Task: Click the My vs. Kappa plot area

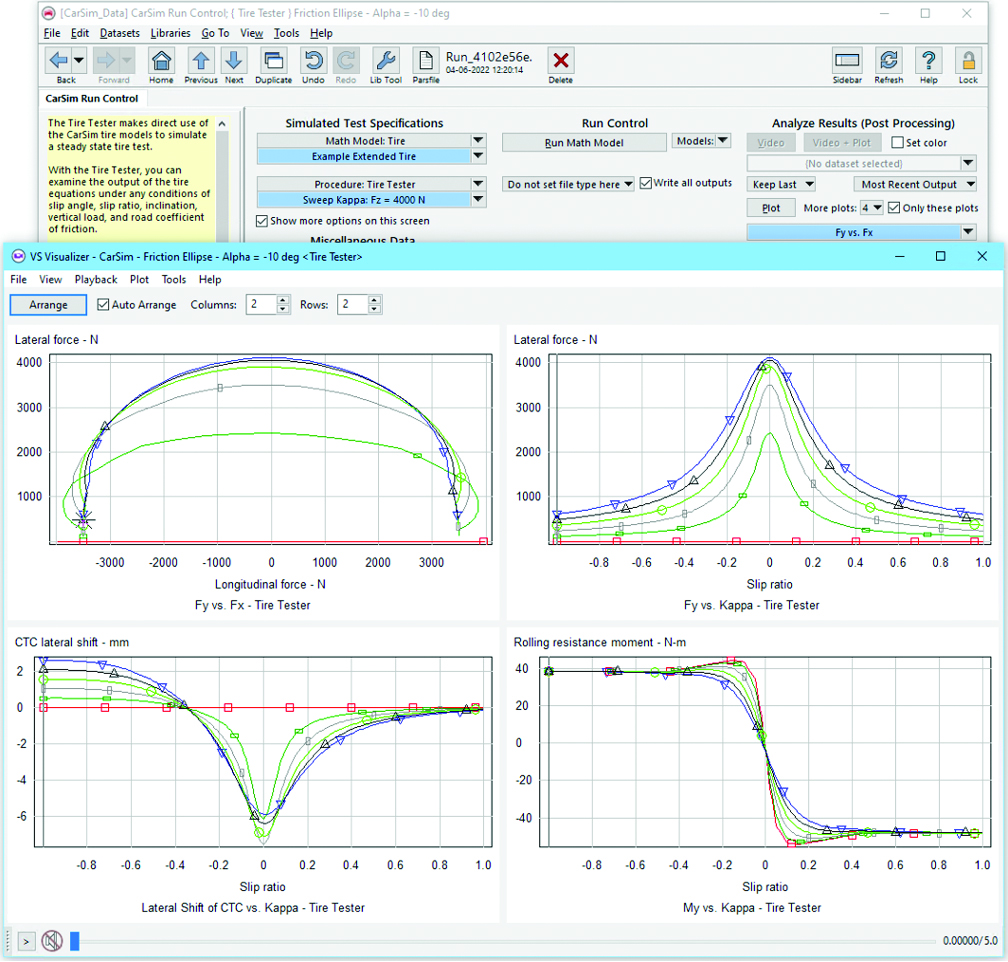Action: pos(765,751)
